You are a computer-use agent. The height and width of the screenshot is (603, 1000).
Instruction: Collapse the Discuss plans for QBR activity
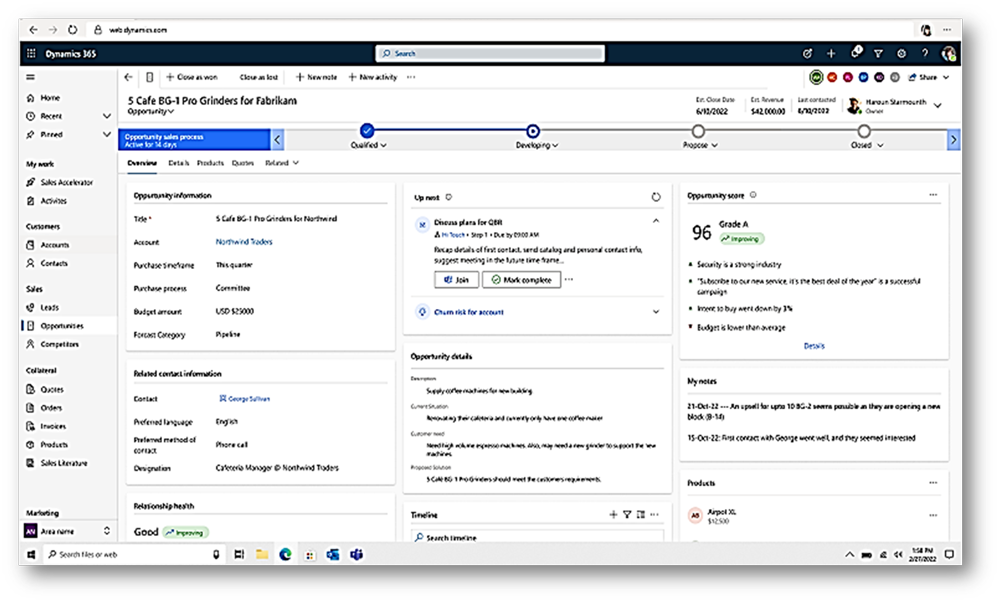tap(656, 221)
